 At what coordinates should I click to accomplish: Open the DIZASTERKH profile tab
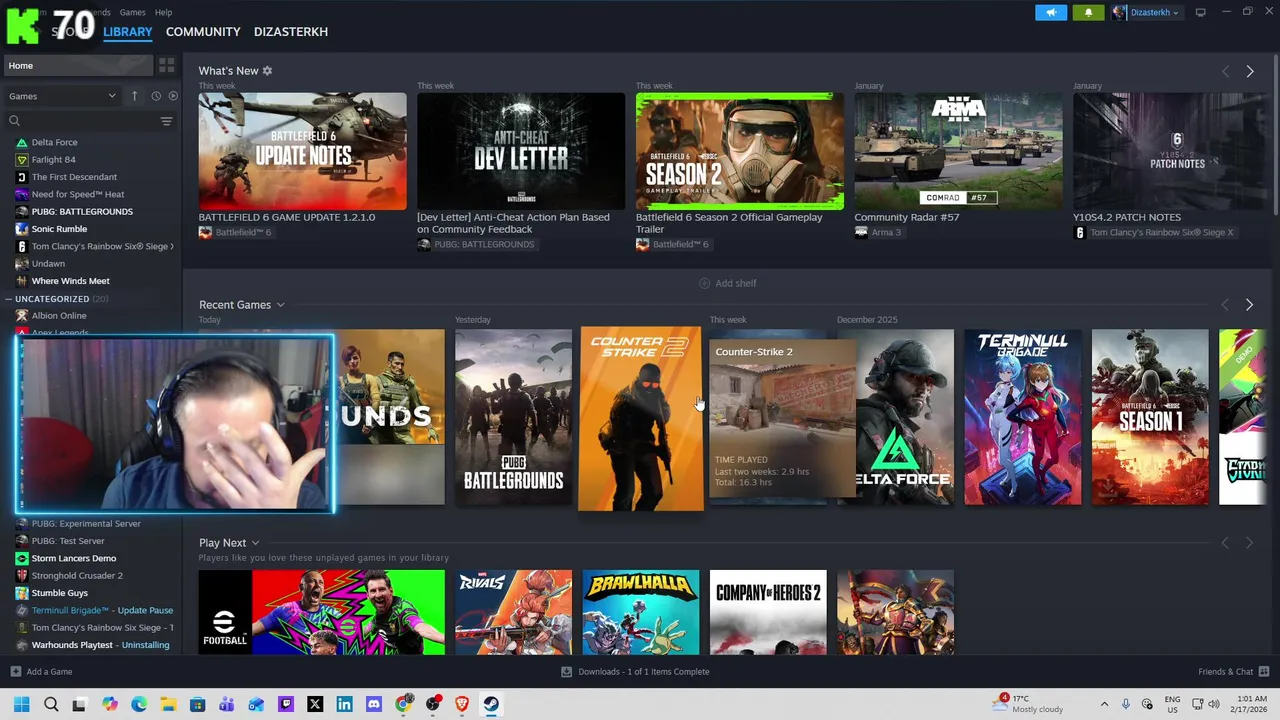[x=291, y=32]
